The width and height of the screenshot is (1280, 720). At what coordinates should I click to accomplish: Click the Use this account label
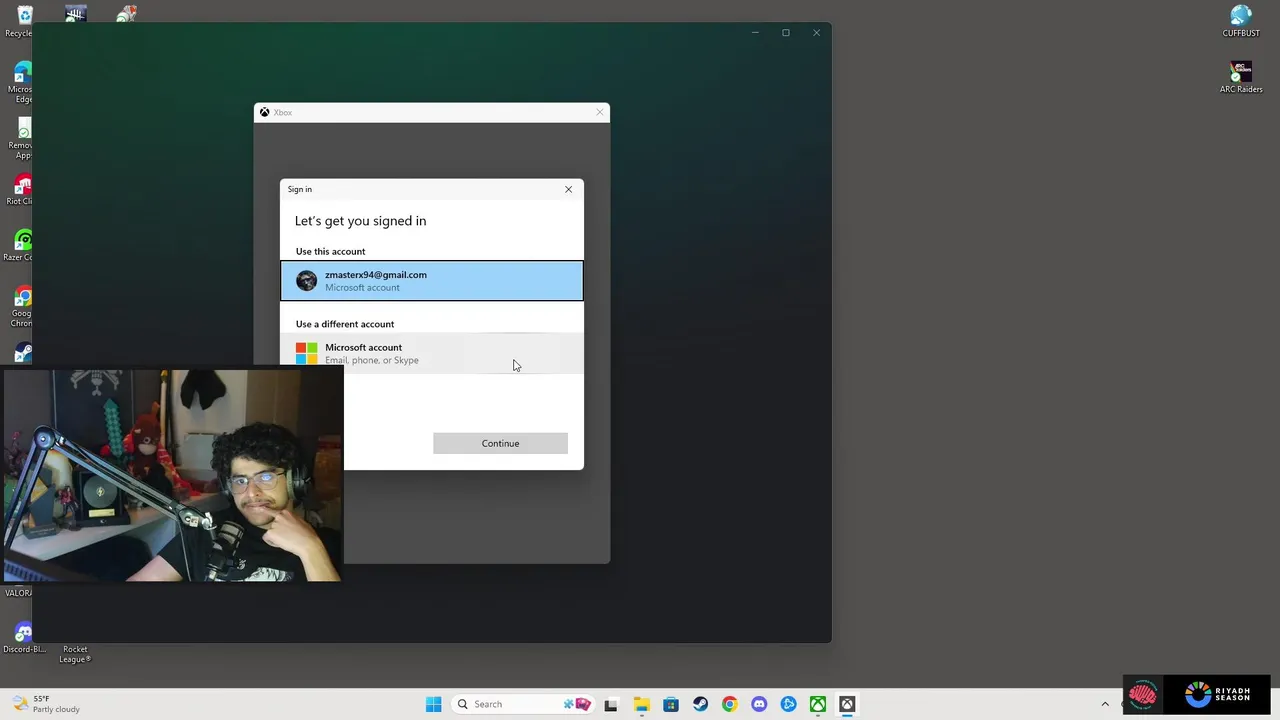[x=330, y=251]
